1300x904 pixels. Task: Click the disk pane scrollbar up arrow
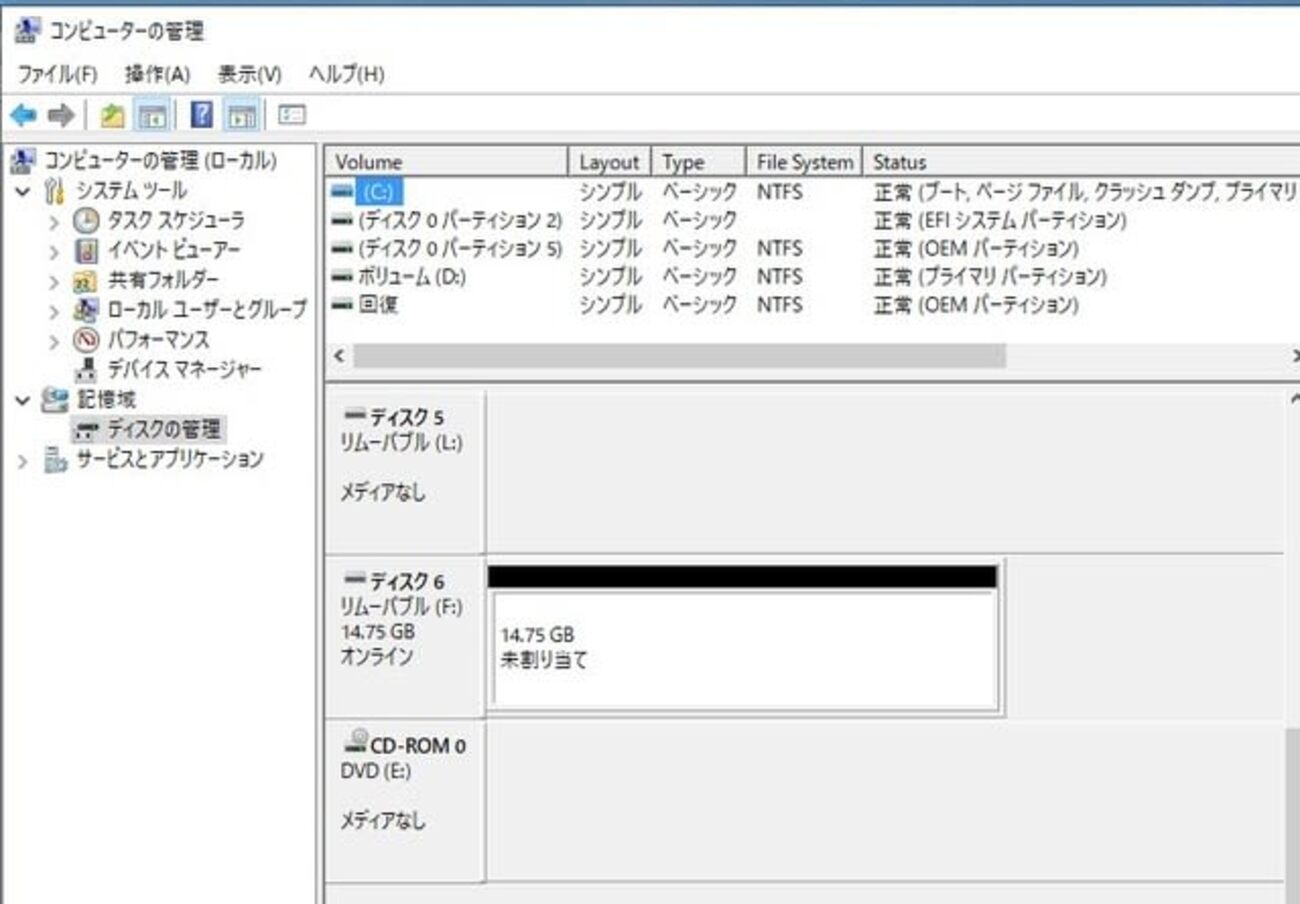tap(1293, 400)
